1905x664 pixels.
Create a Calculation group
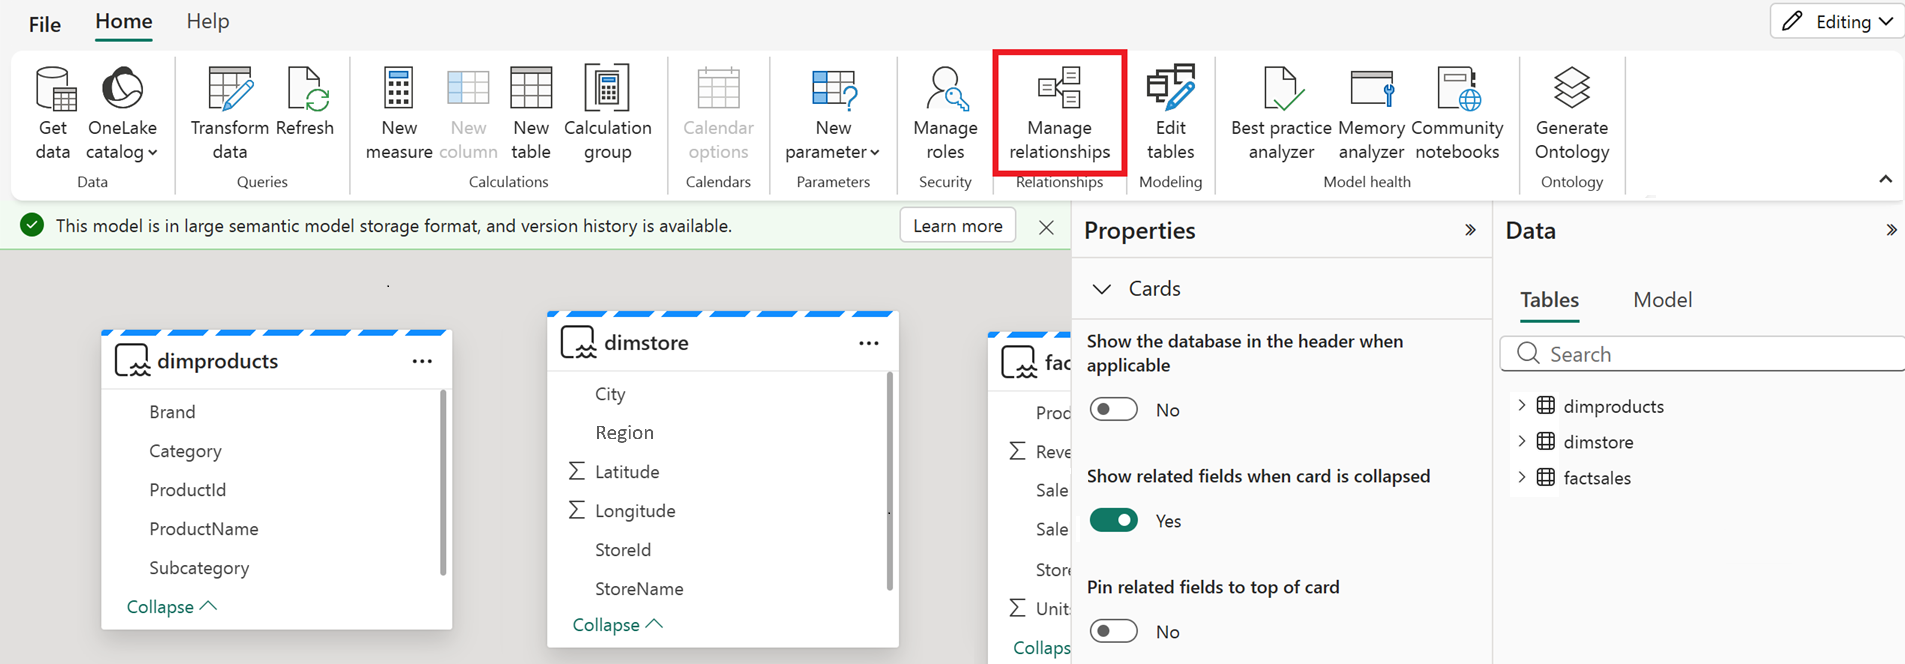(x=608, y=113)
